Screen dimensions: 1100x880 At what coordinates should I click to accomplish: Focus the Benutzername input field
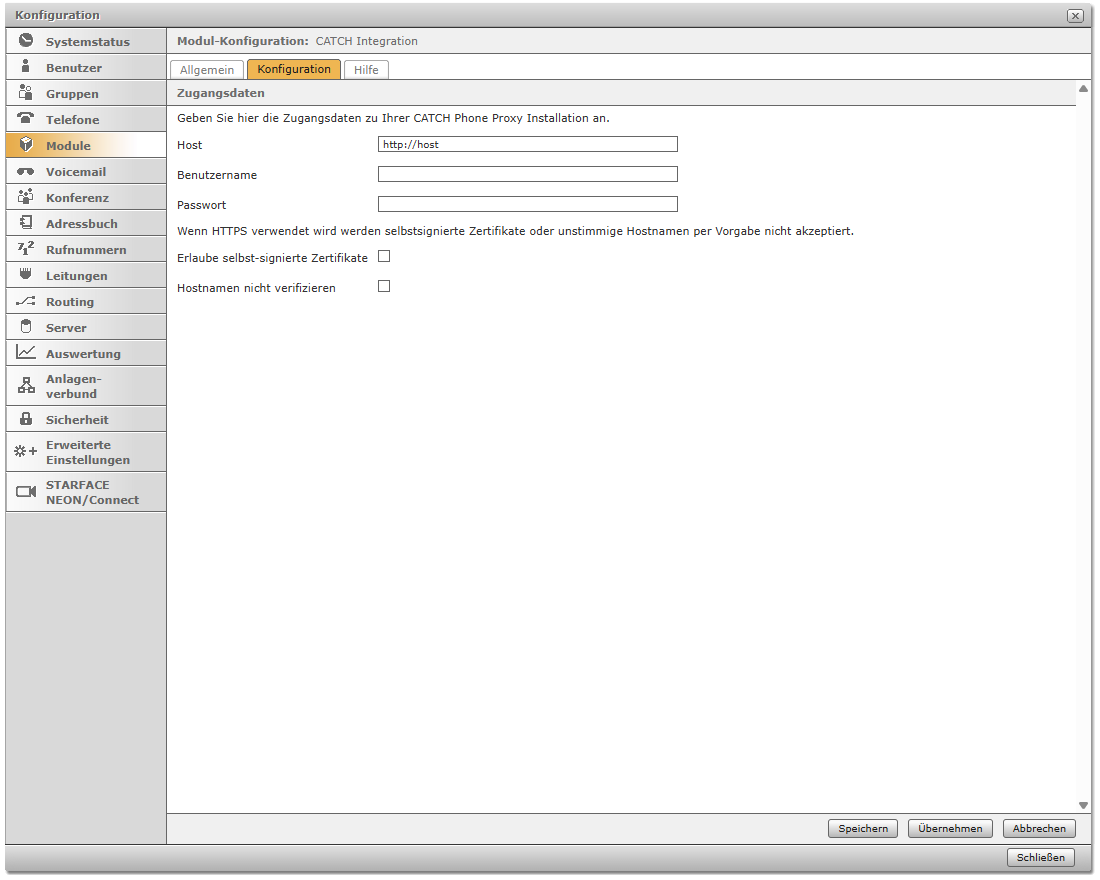[527, 174]
